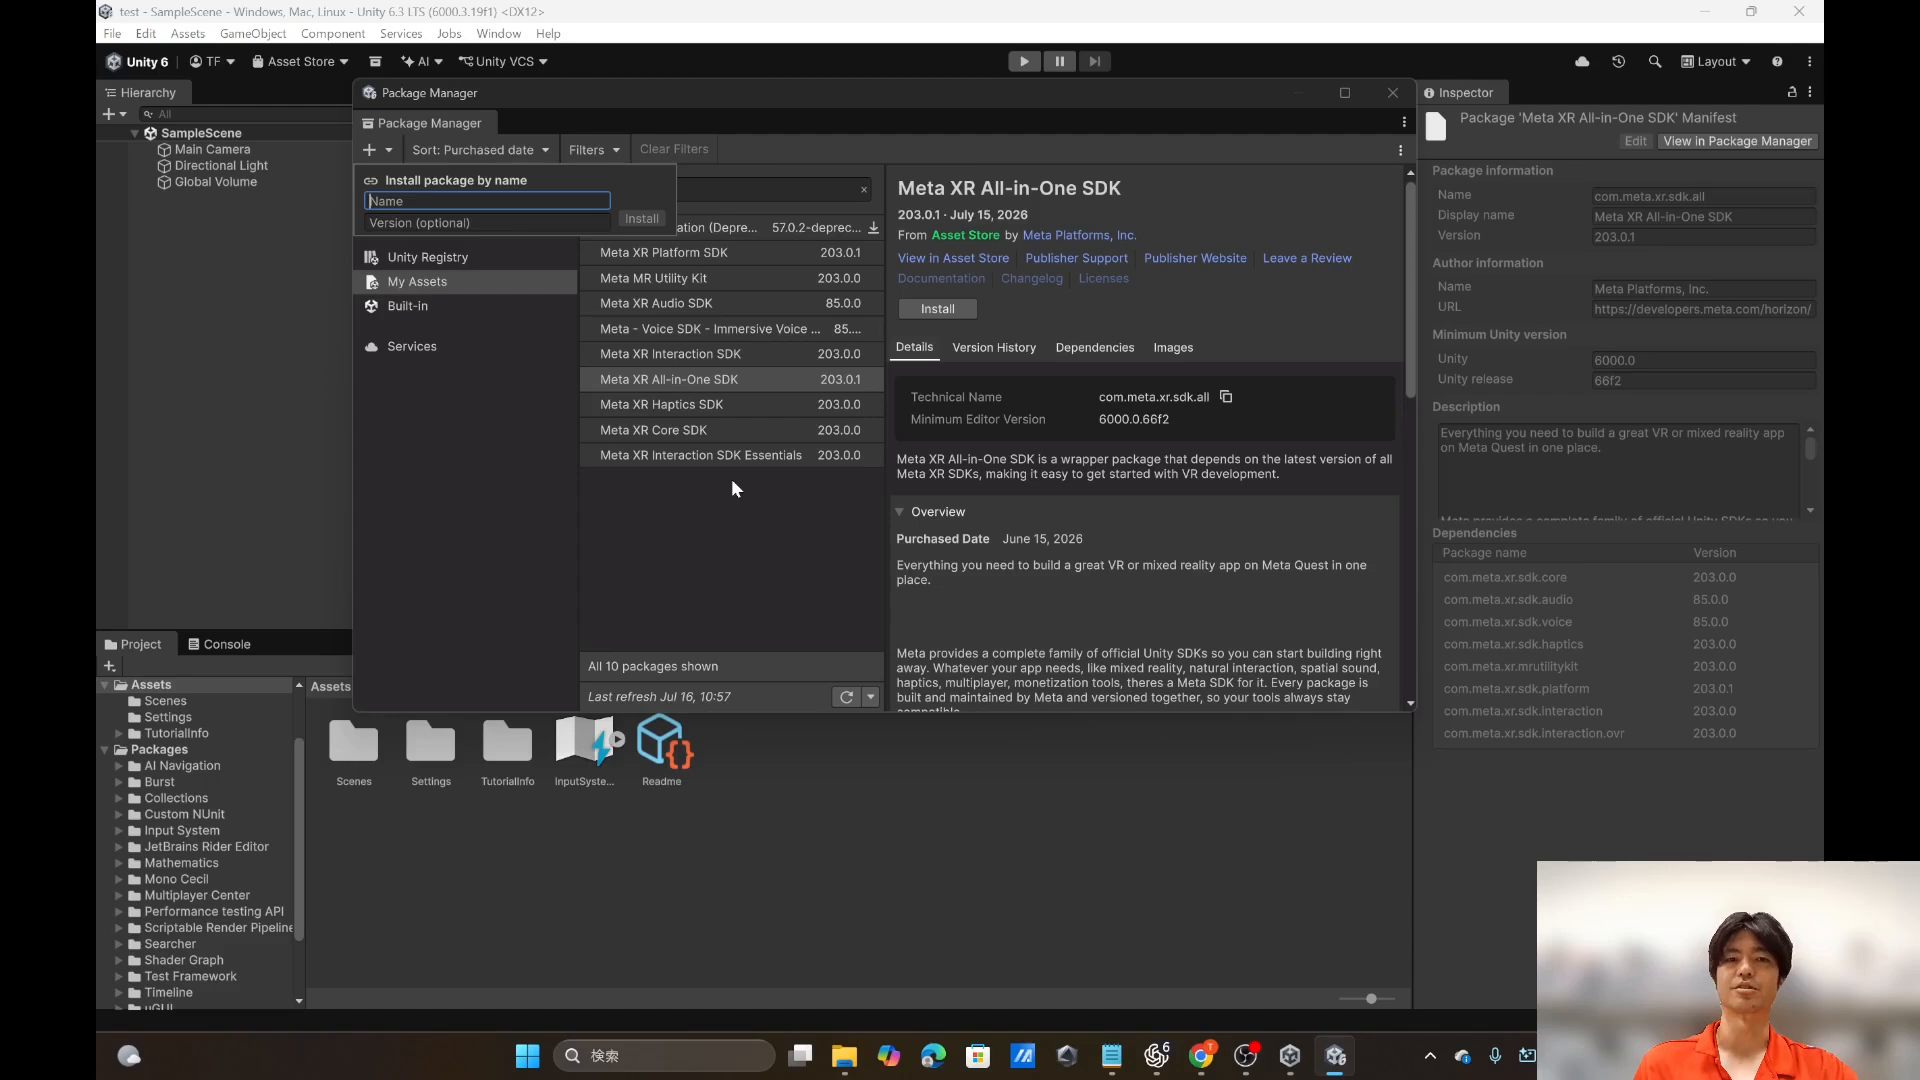Open the Leave a Review link
The image size is (1920, 1080).
(1307, 258)
